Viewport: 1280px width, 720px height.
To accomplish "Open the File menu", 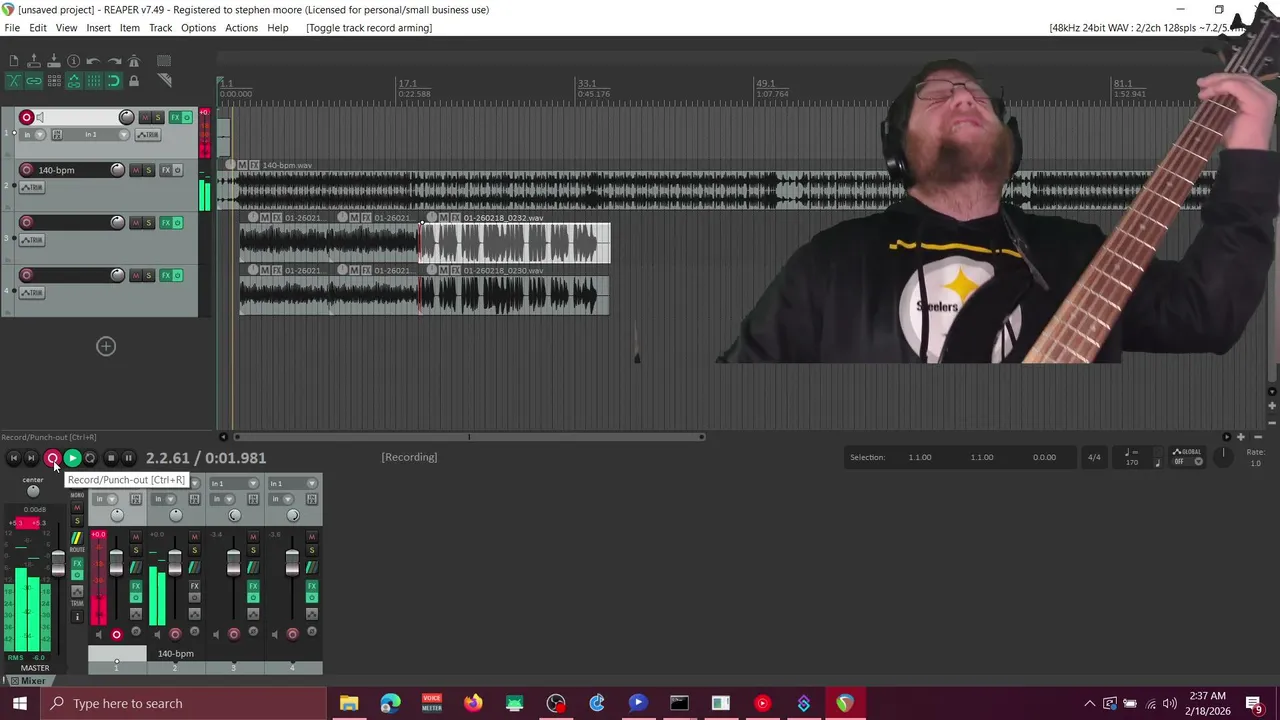I will (12, 28).
